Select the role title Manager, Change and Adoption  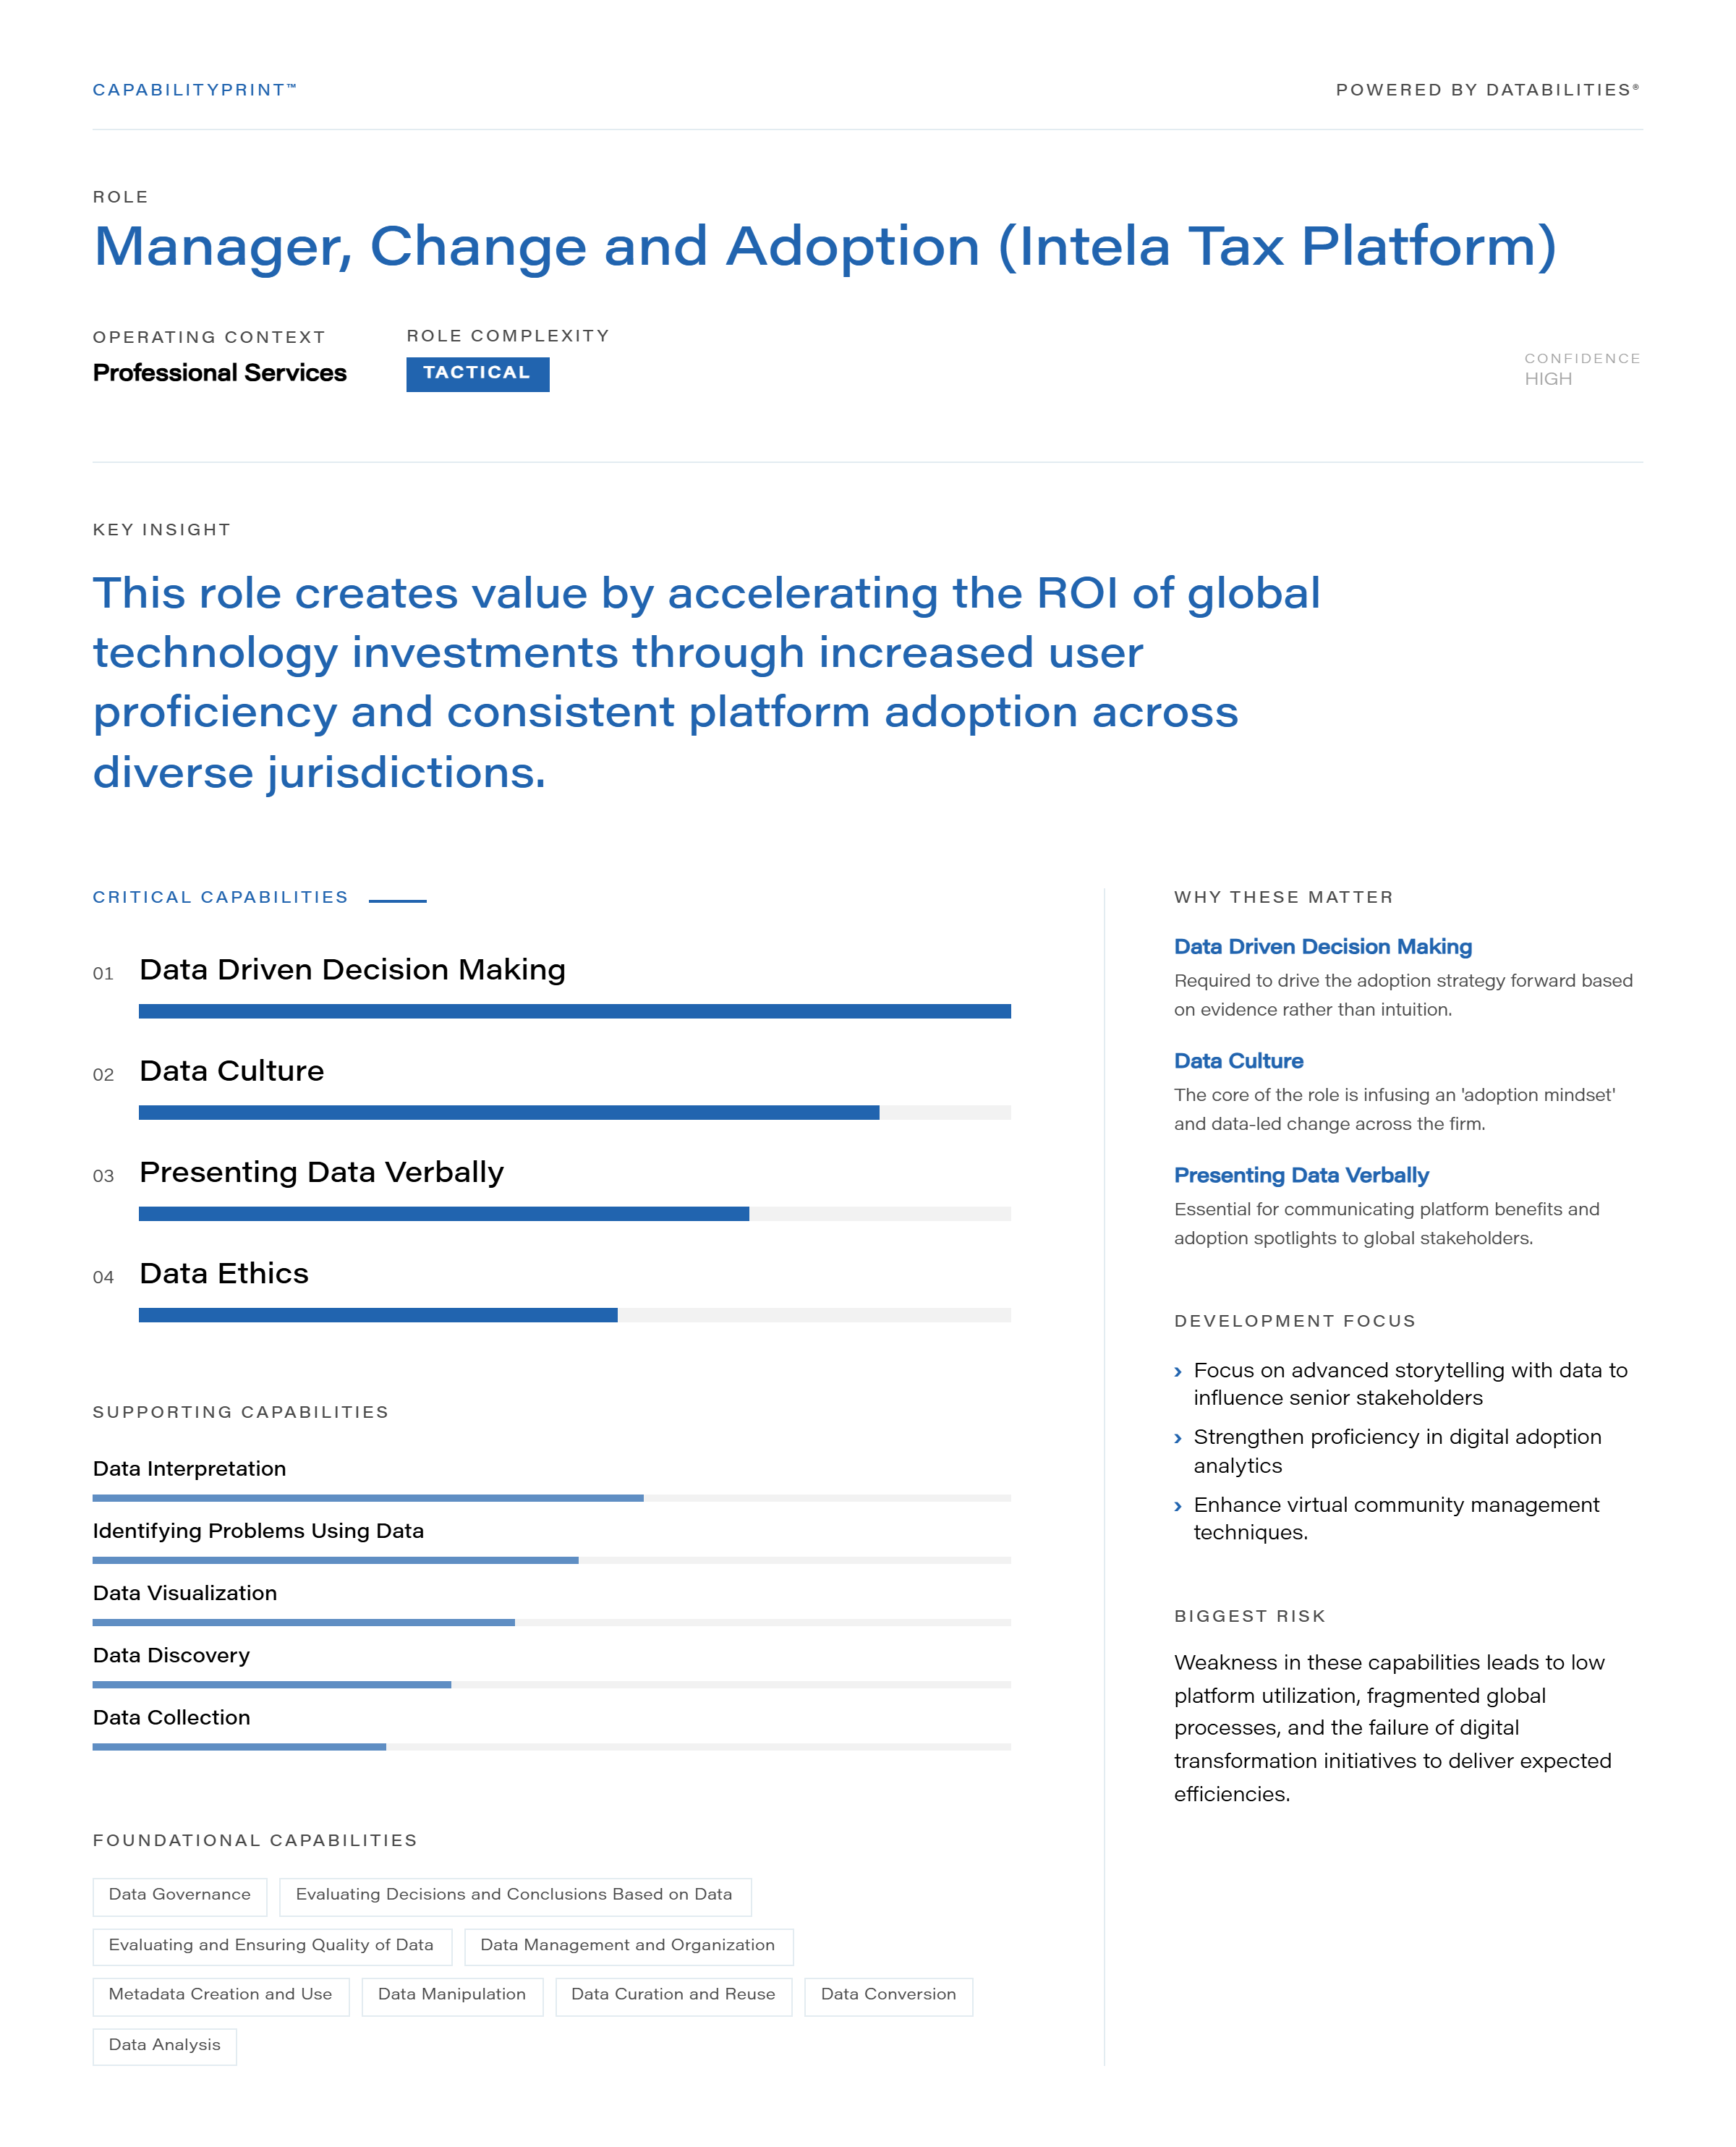click(825, 247)
